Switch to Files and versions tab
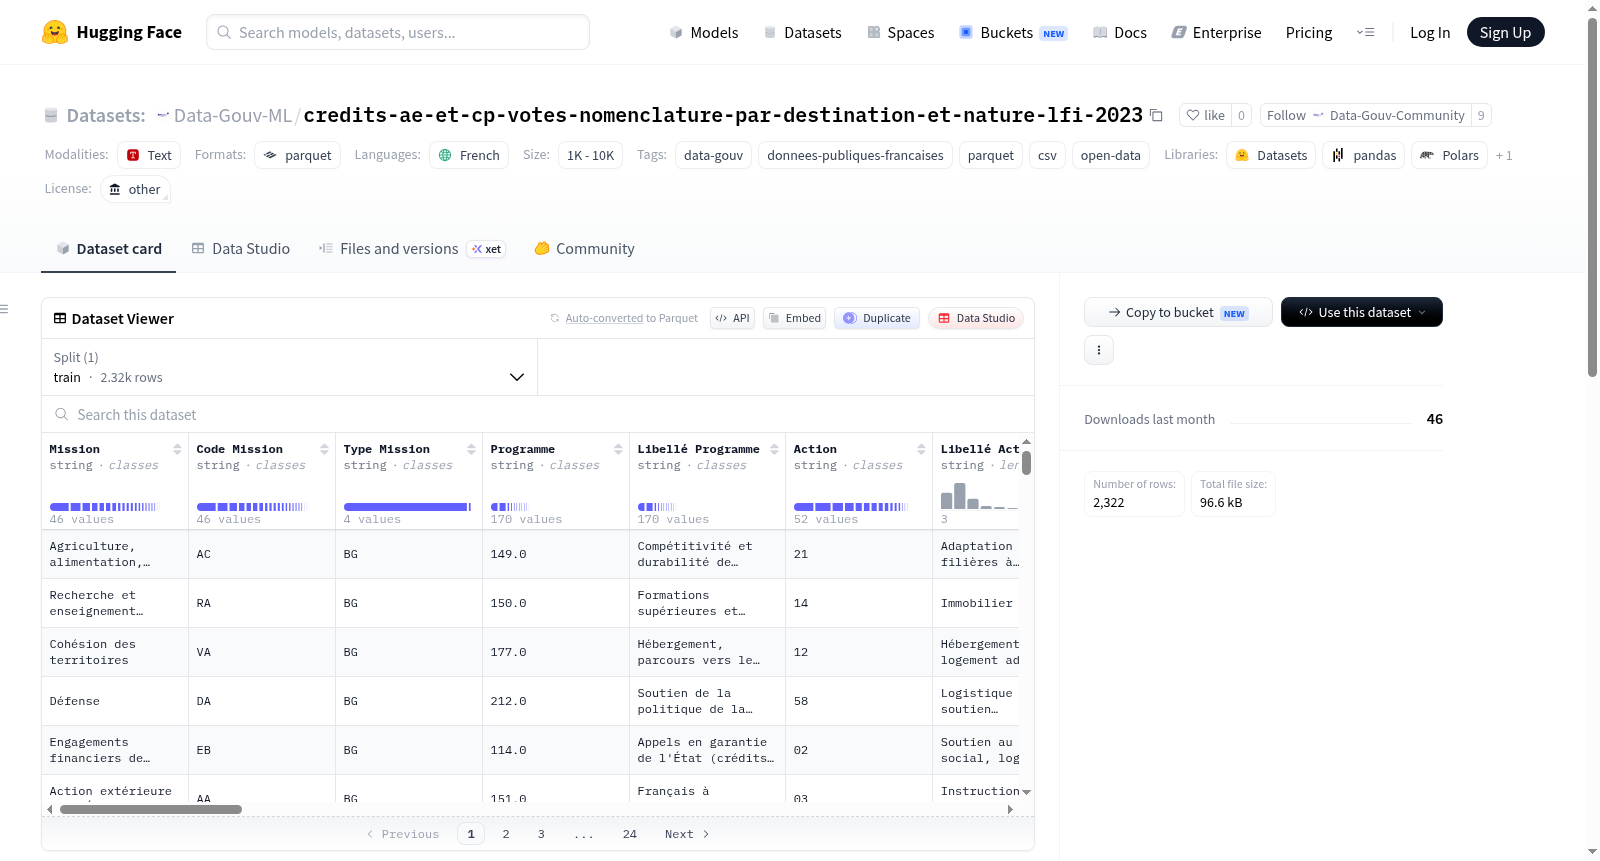Screen dimensions: 1600x861 [412, 248]
